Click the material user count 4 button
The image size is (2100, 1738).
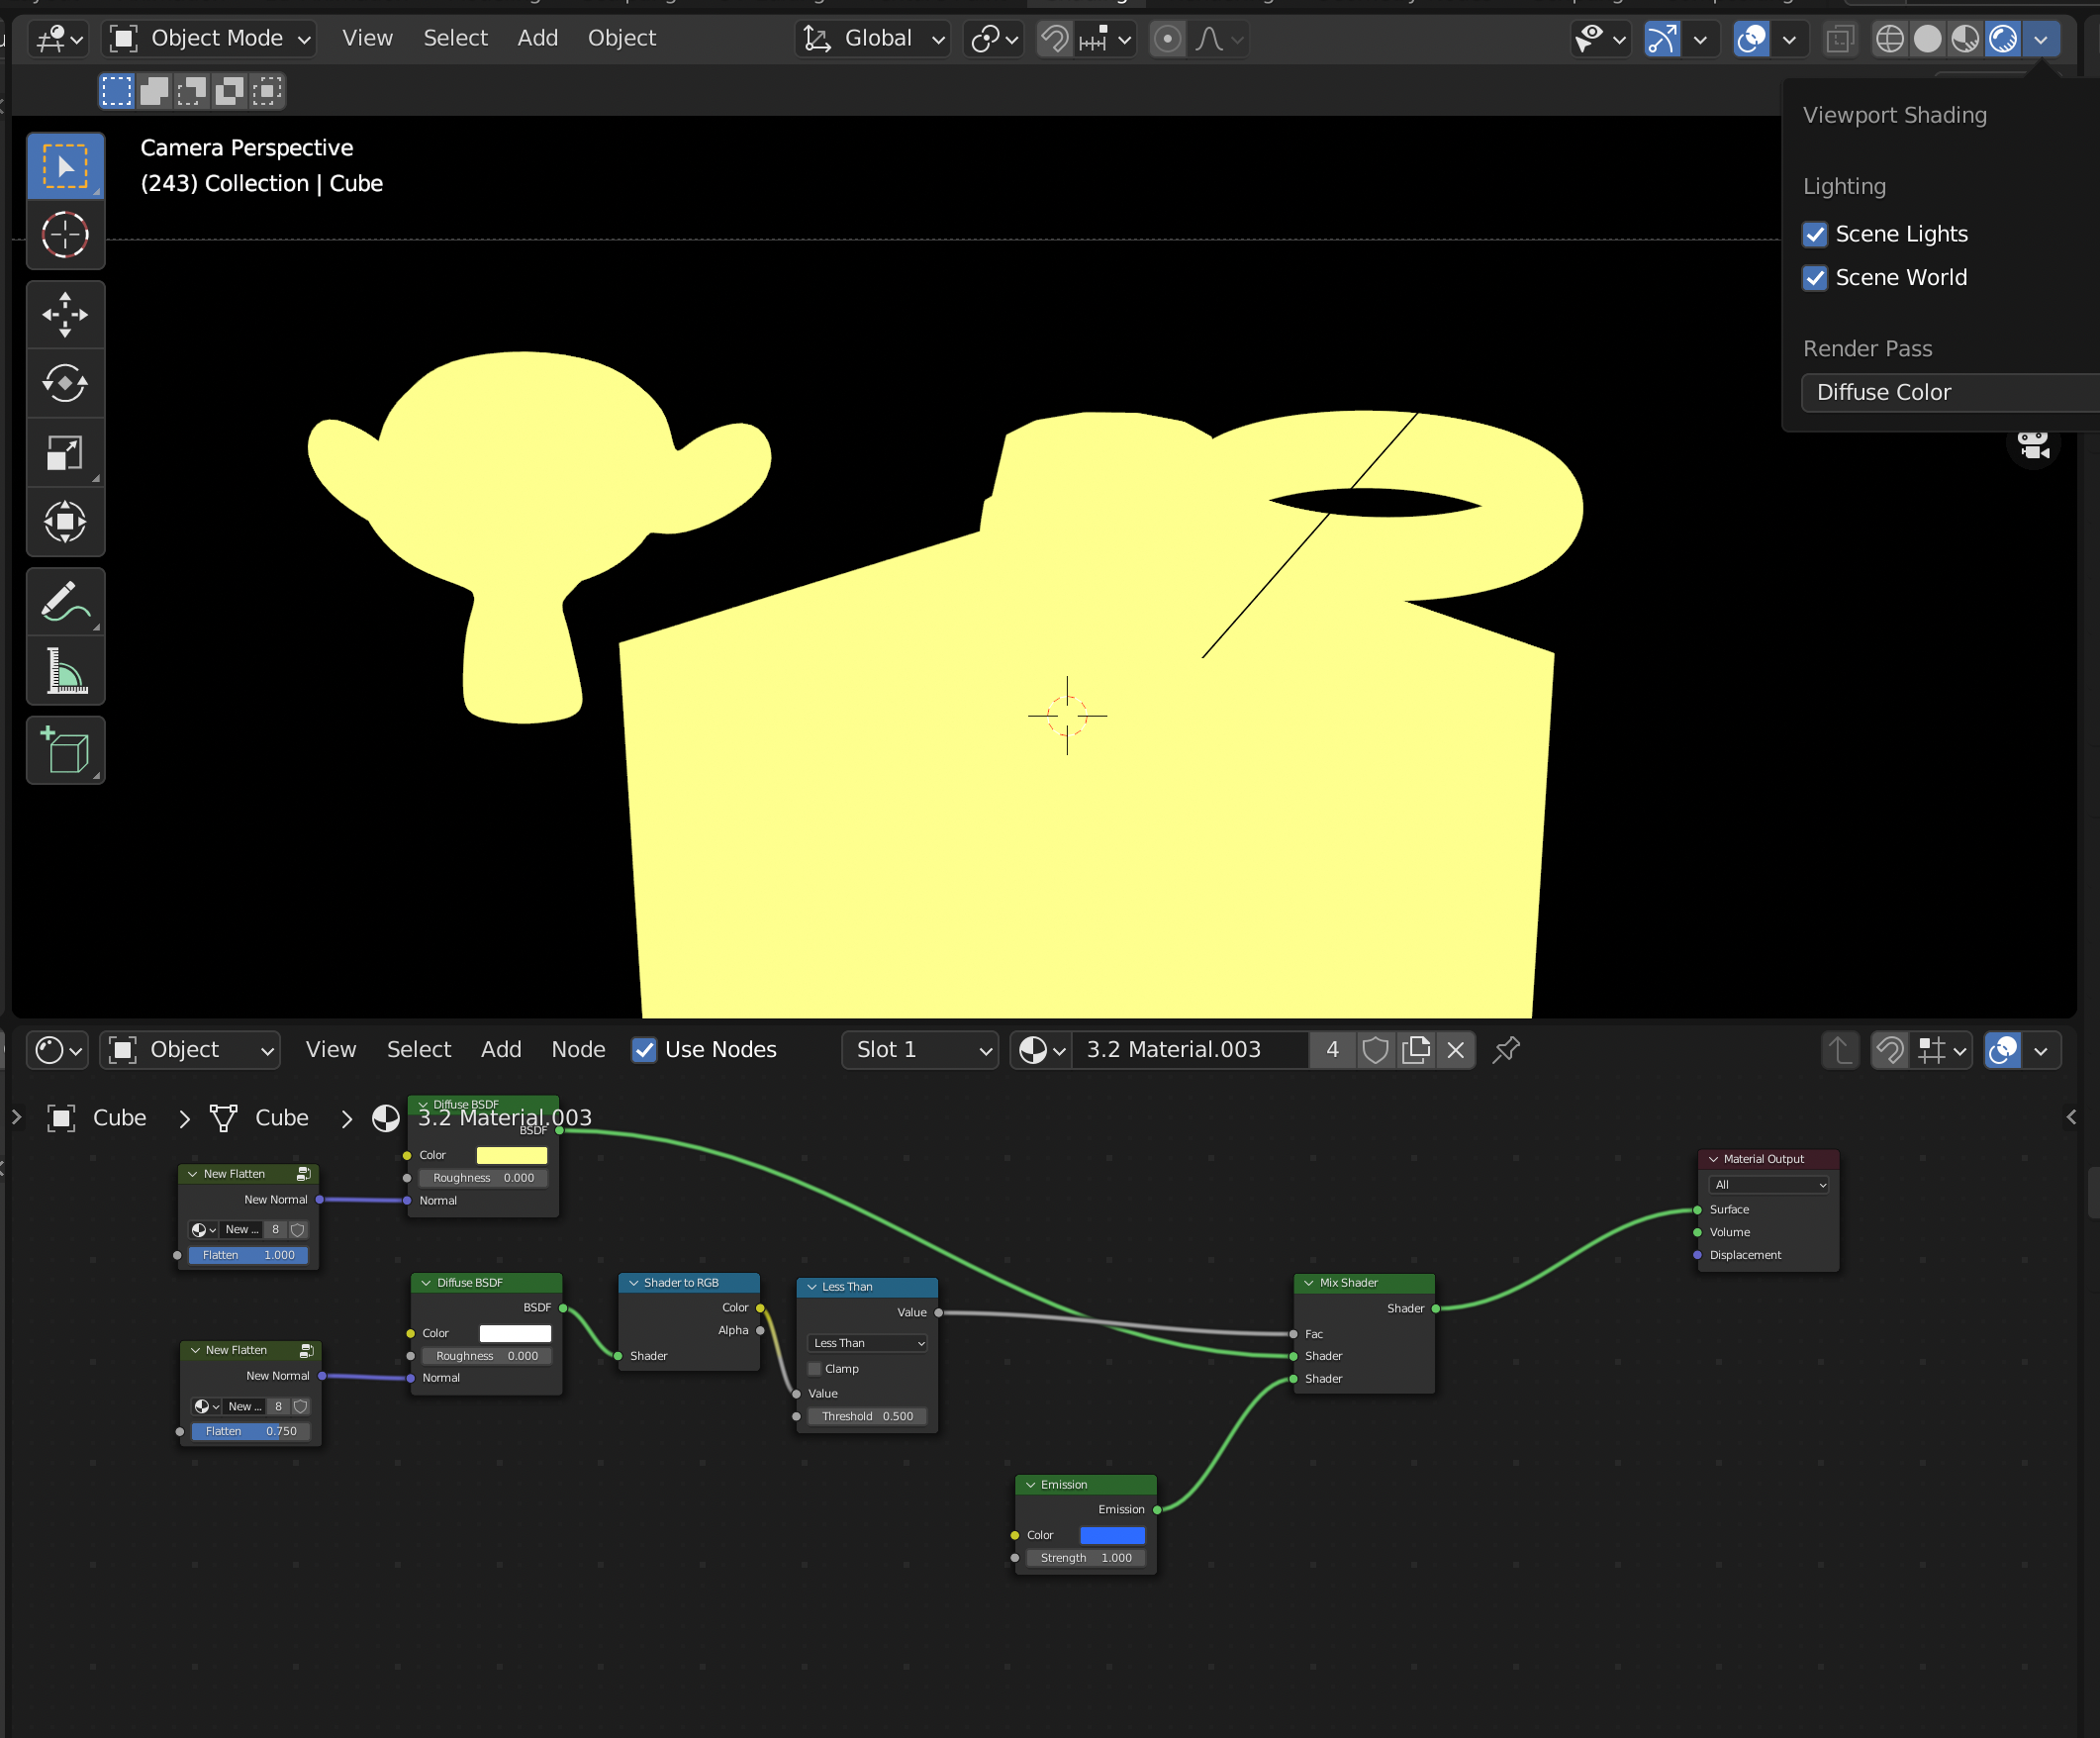coord(1333,1050)
